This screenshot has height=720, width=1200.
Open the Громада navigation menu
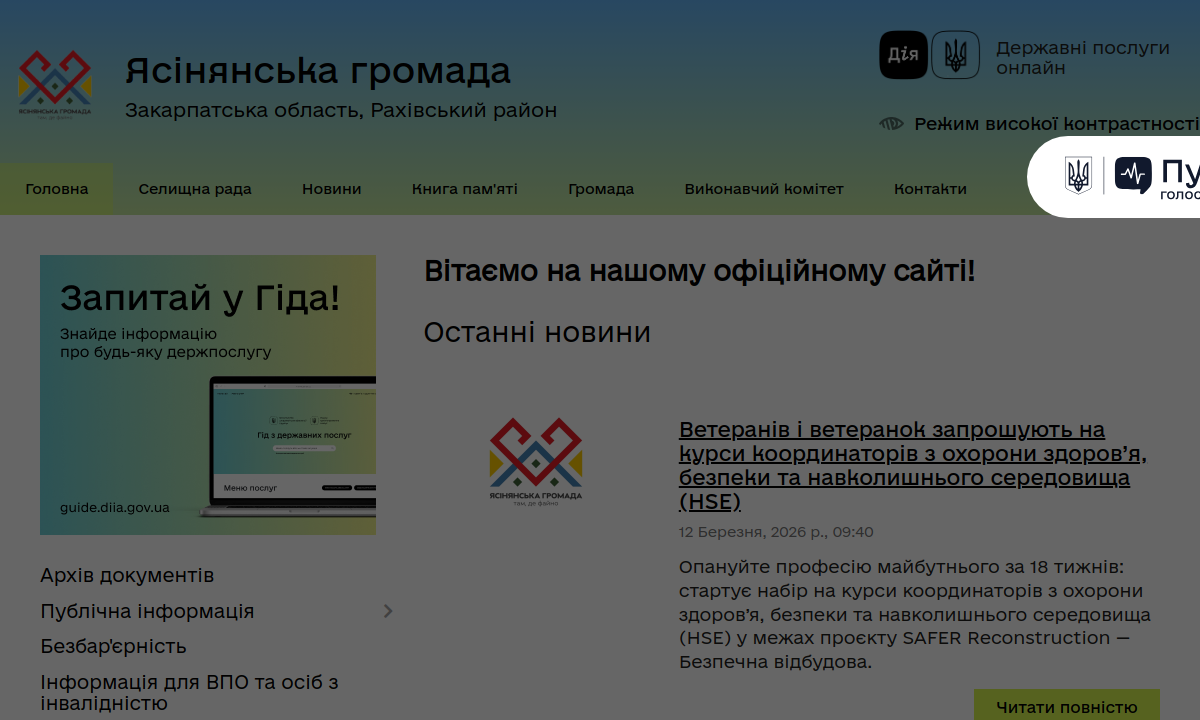pyautogui.click(x=601, y=189)
